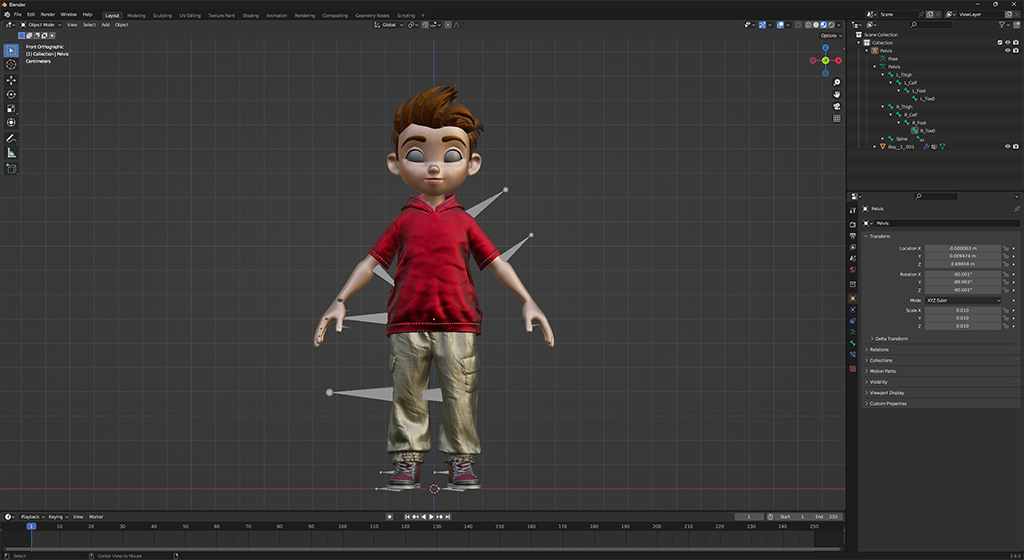This screenshot has width=1024, height=560.
Task: Toggle lock on Location X
Action: coord(1006,249)
